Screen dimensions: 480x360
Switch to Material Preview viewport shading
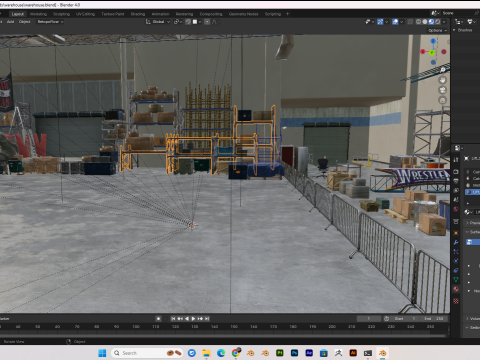point(431,22)
